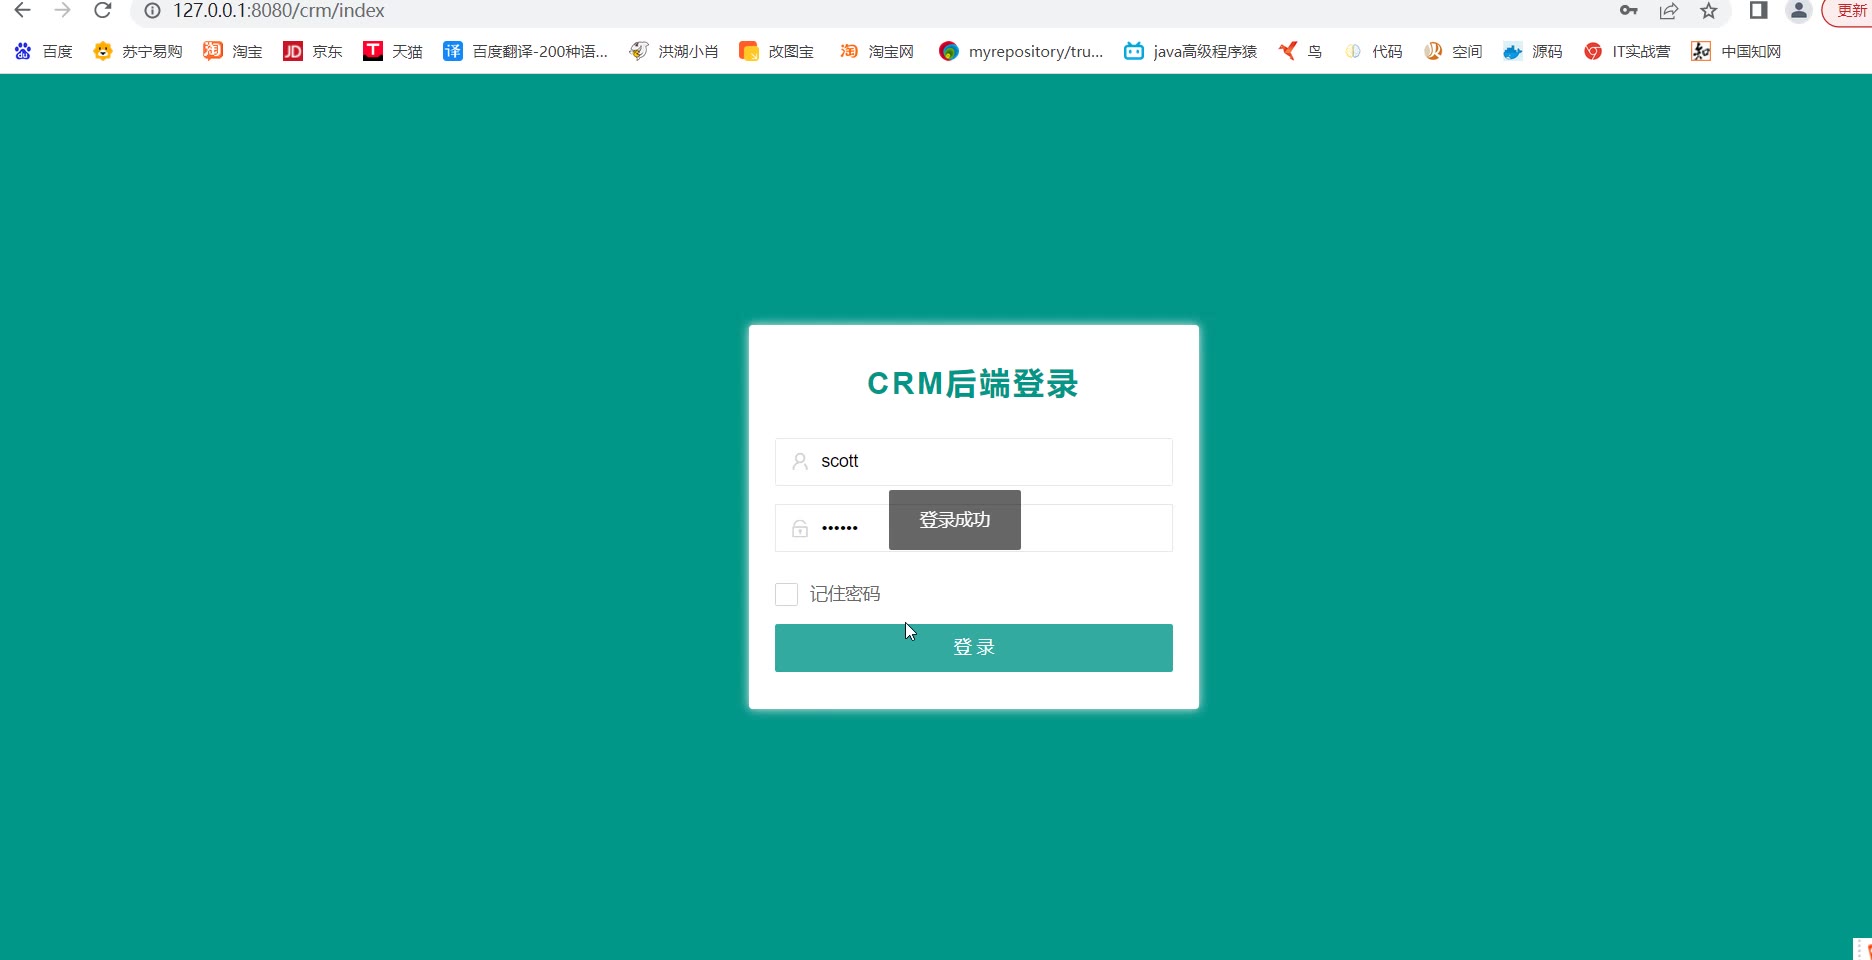Open the 鸟 bookmark
This screenshot has height=960, width=1872.
(x=1300, y=51)
